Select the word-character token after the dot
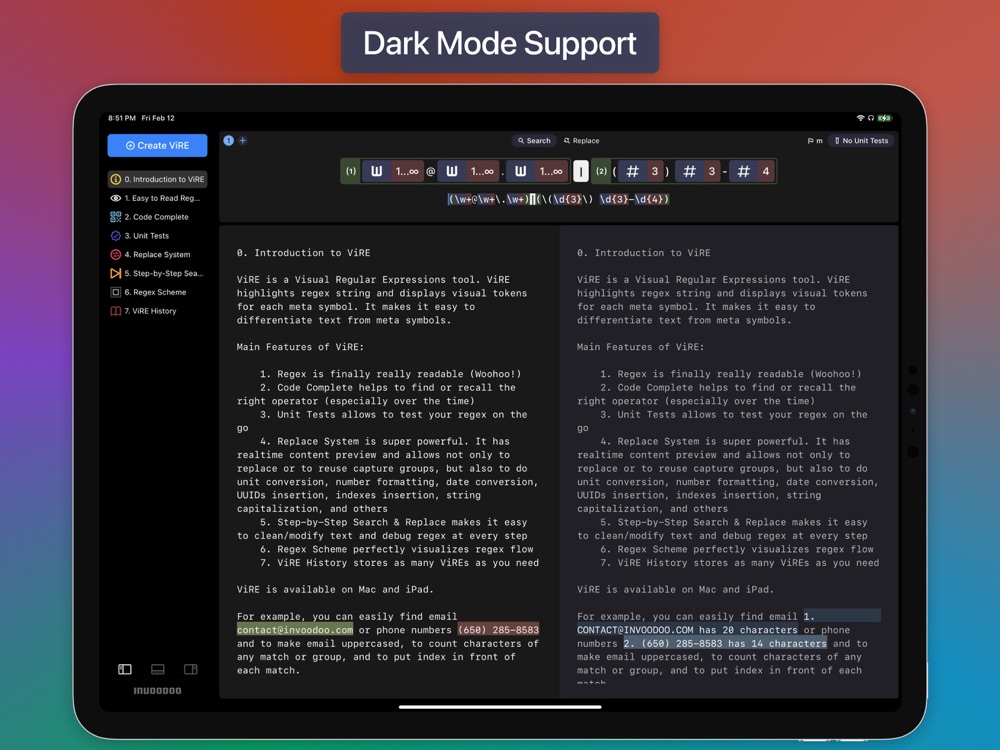 [520, 172]
